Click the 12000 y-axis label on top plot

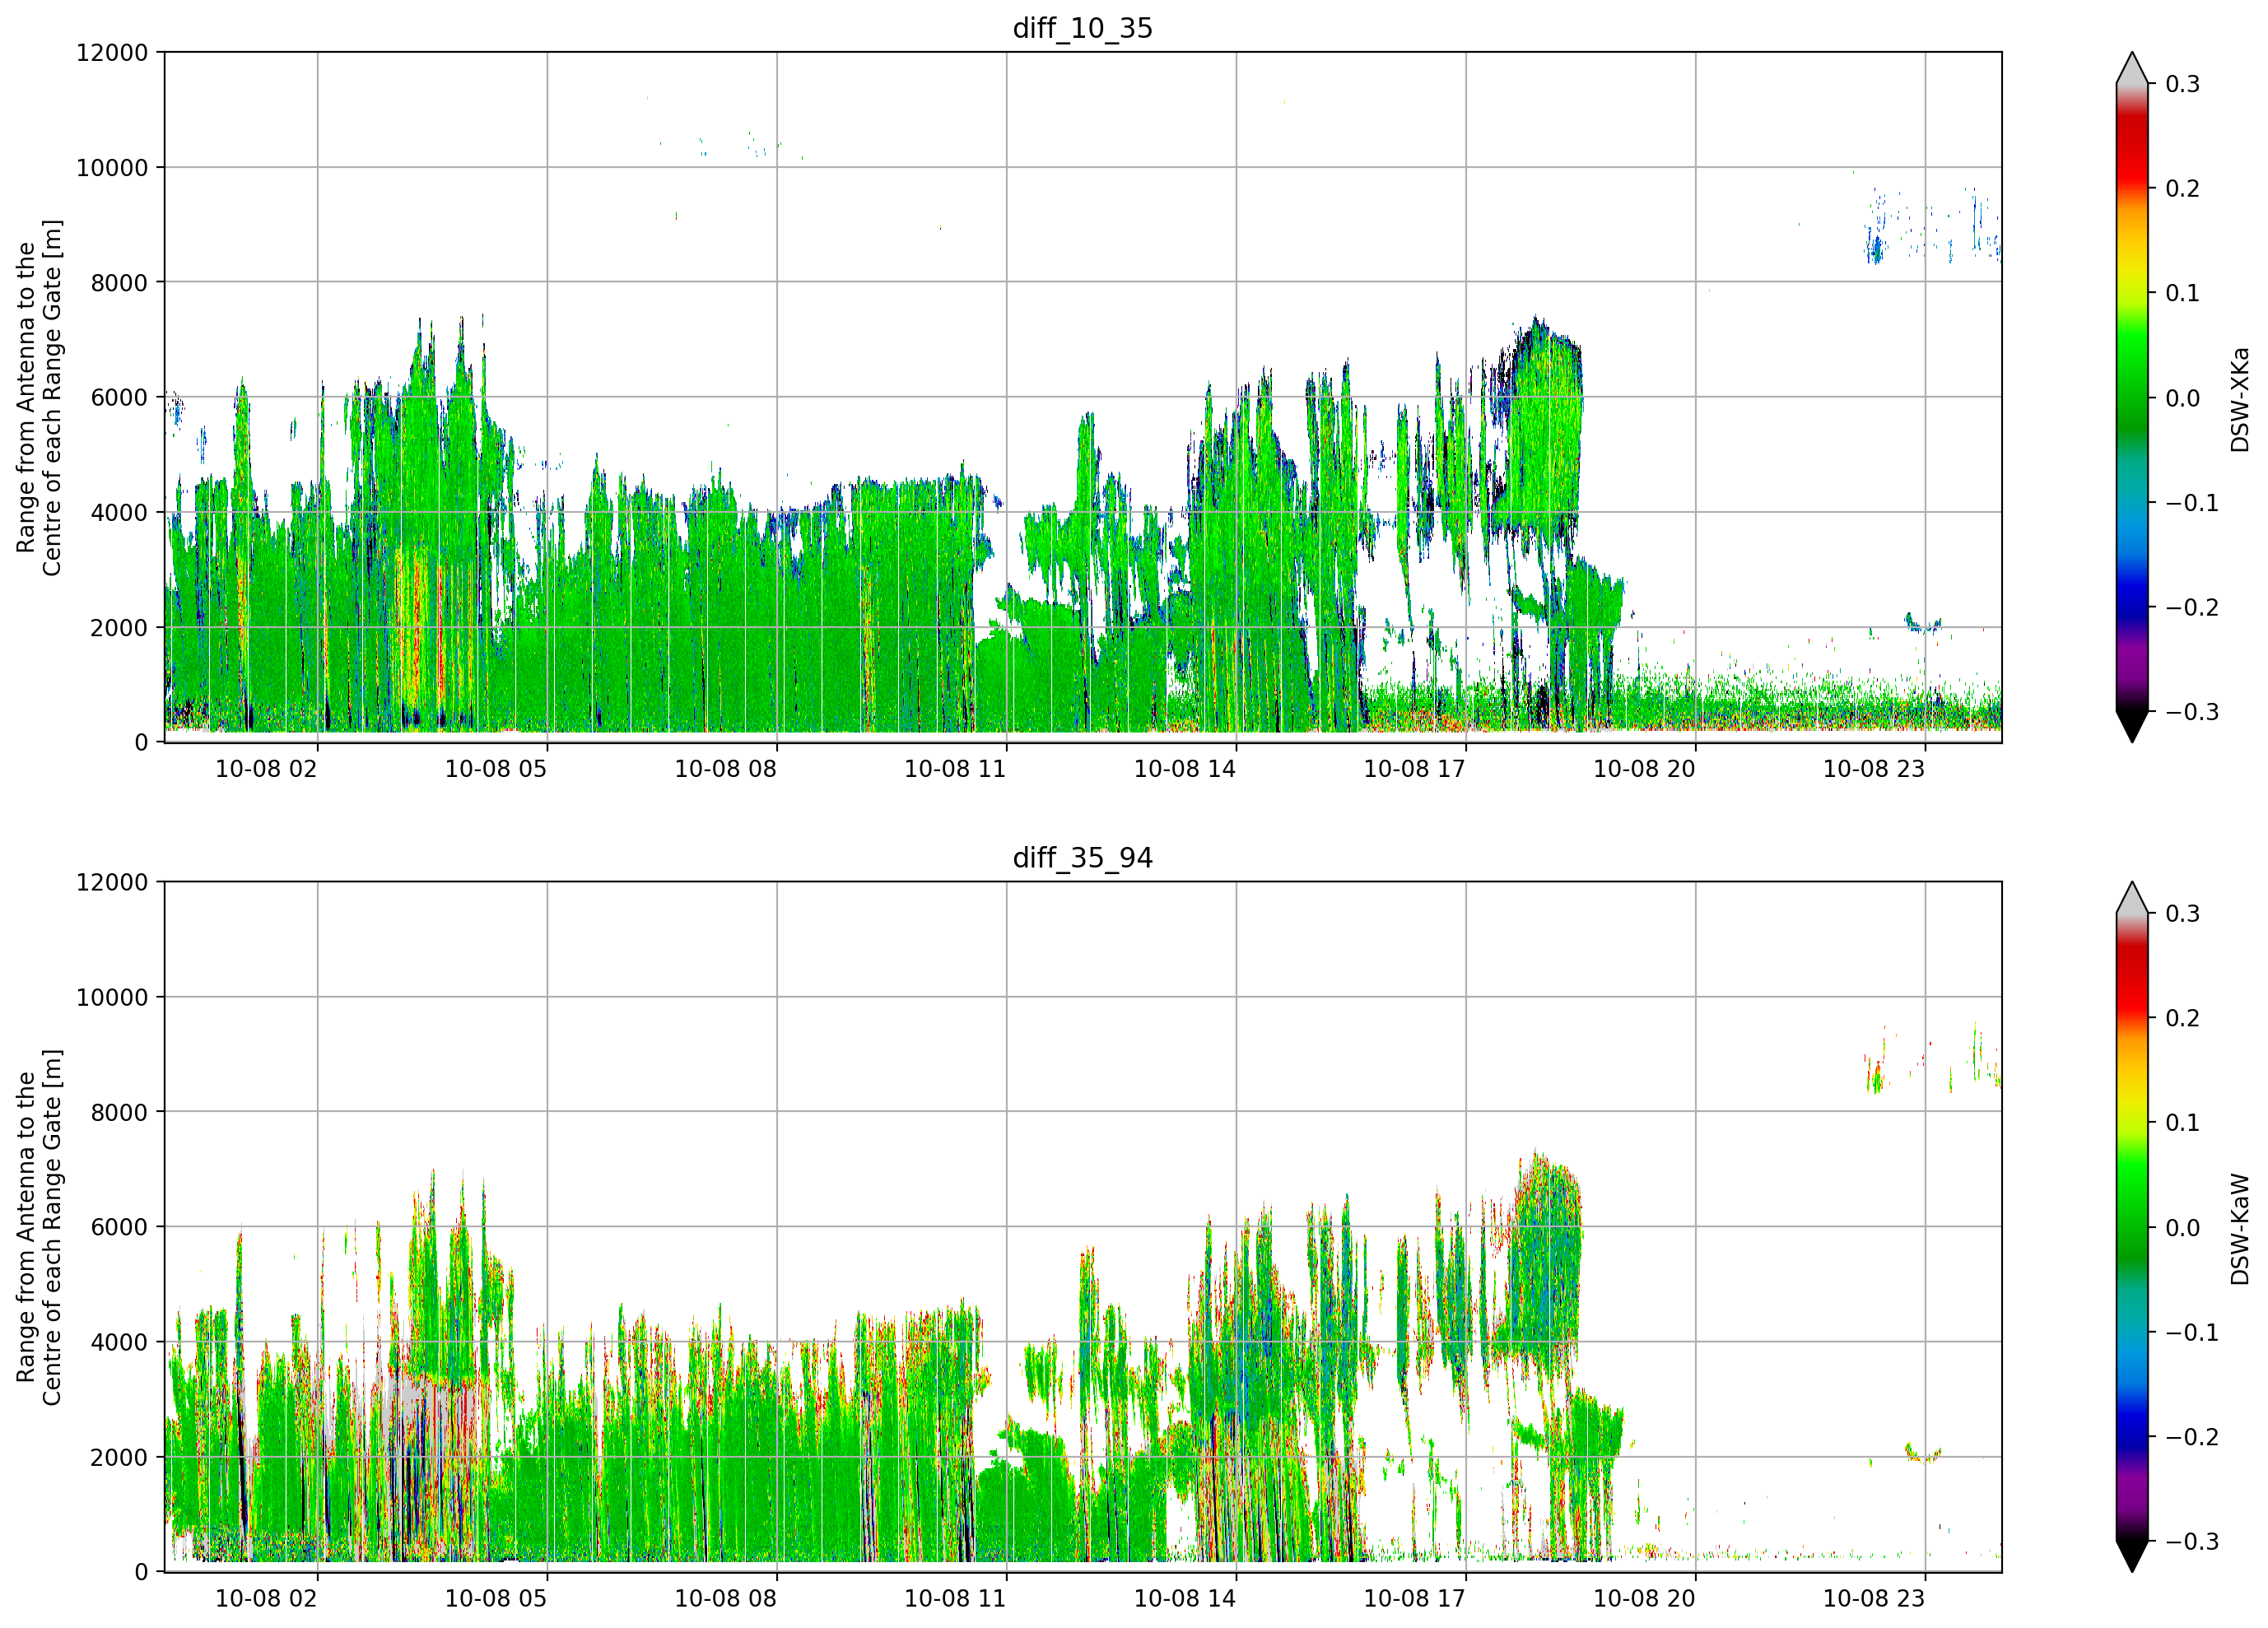pos(112,53)
